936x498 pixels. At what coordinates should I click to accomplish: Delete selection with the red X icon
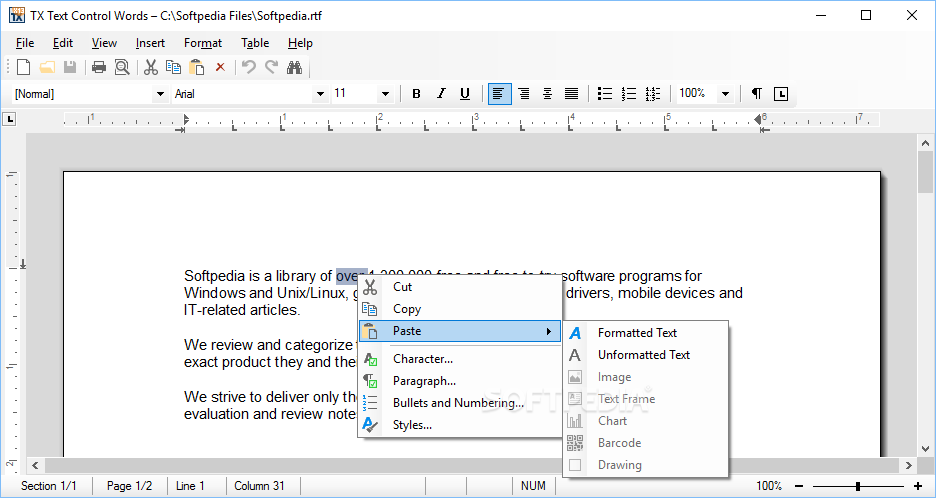pos(220,67)
